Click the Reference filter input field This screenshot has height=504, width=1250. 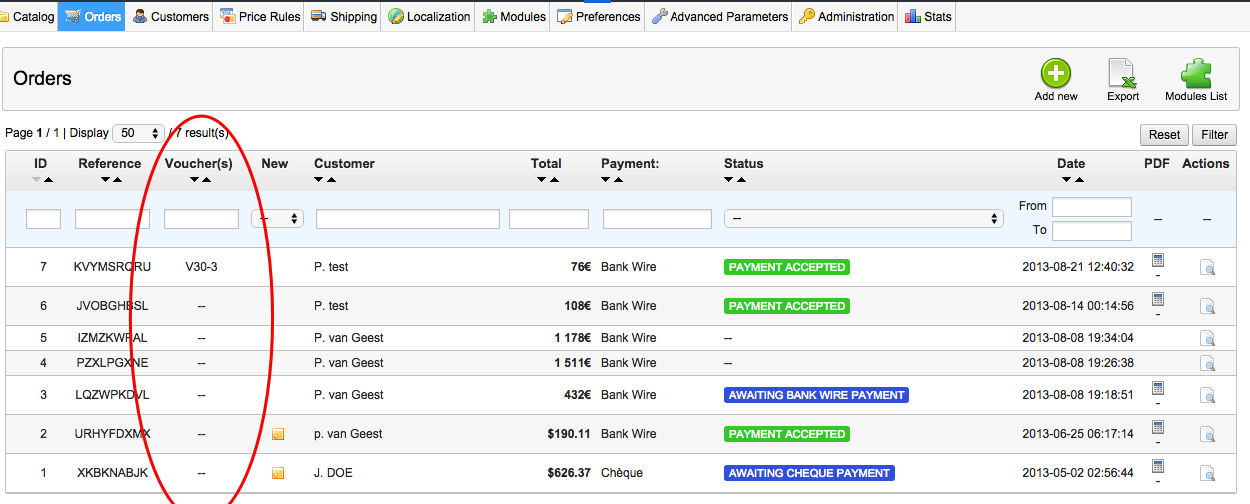coord(112,219)
